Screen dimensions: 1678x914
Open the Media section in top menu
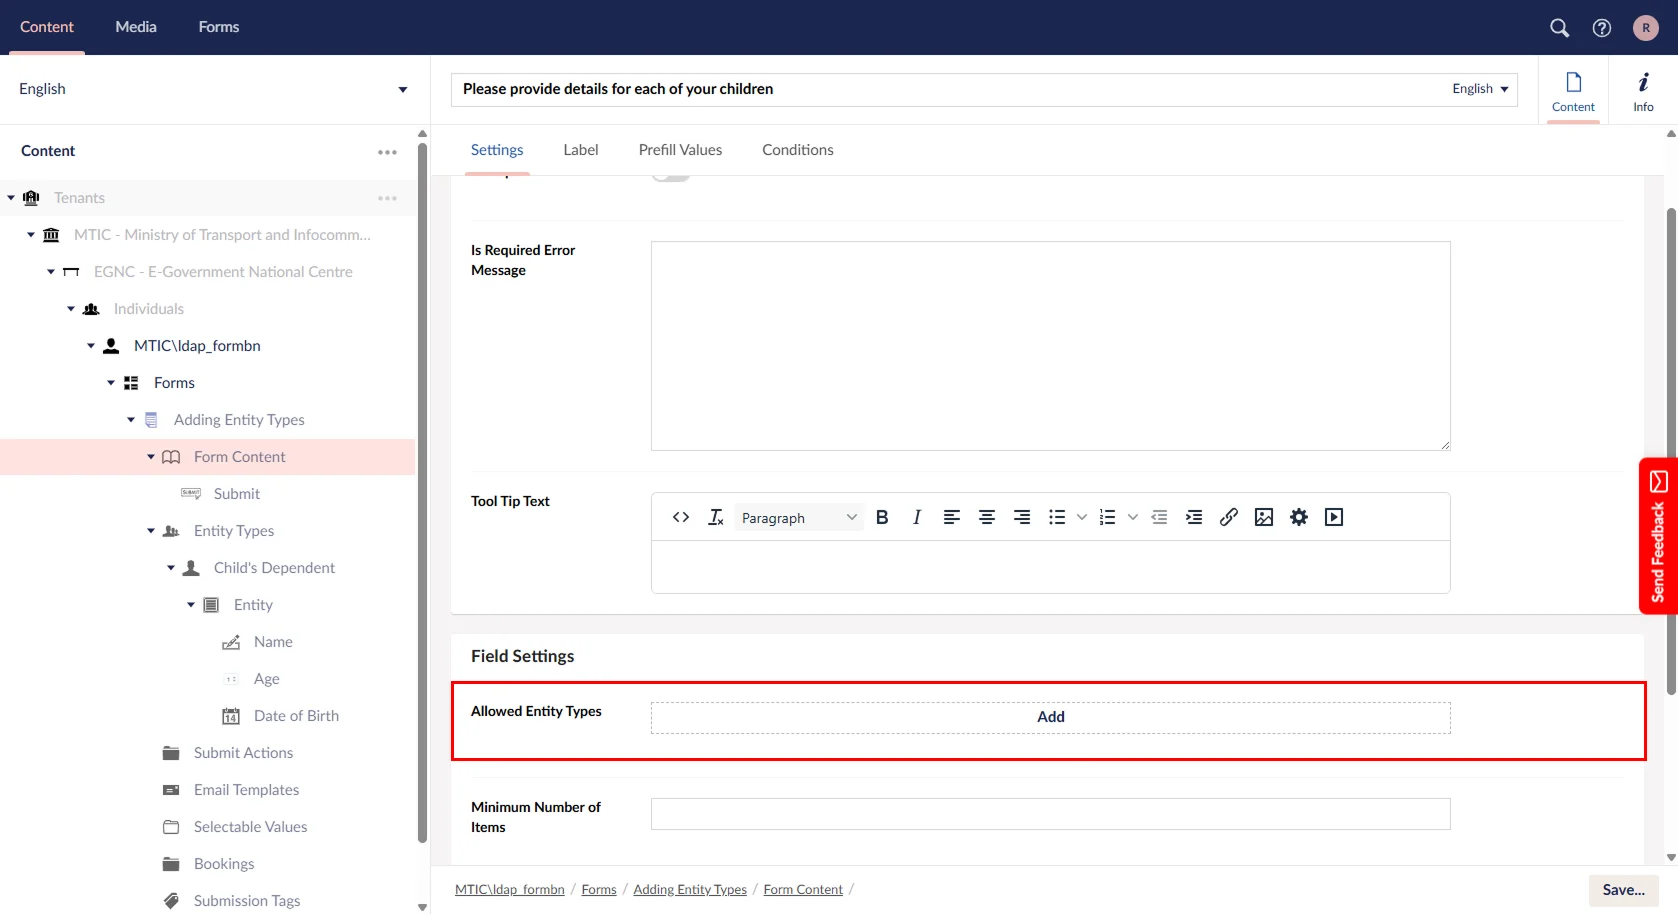click(136, 27)
